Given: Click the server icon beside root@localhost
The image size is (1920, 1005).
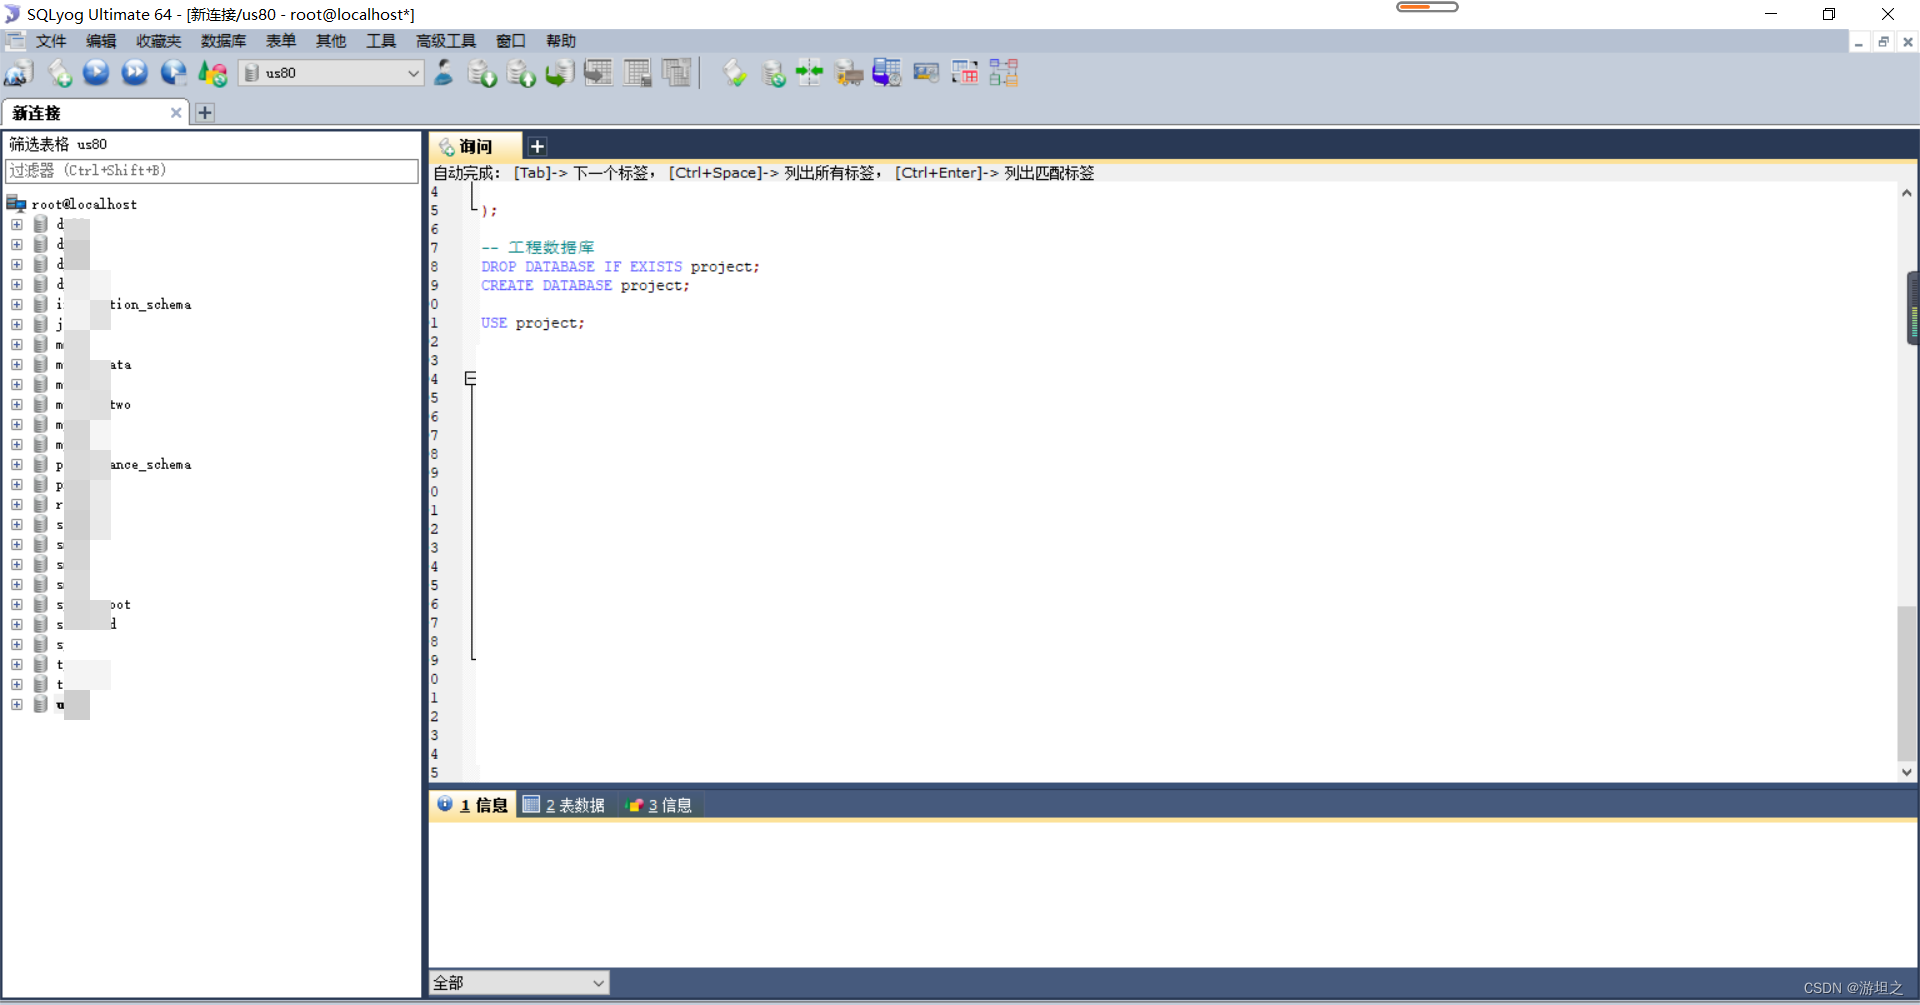Looking at the screenshot, I should click(16, 204).
